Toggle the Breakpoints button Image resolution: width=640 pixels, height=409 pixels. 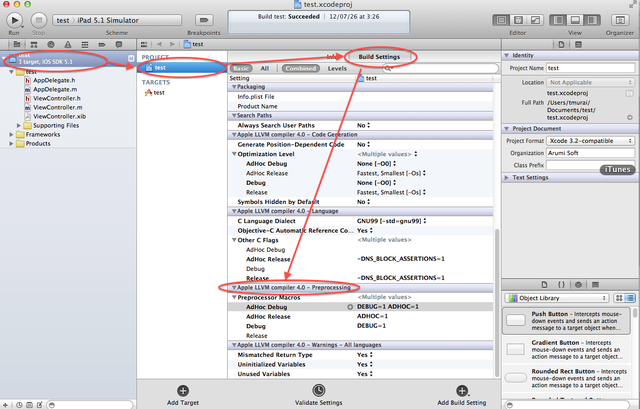[204, 20]
